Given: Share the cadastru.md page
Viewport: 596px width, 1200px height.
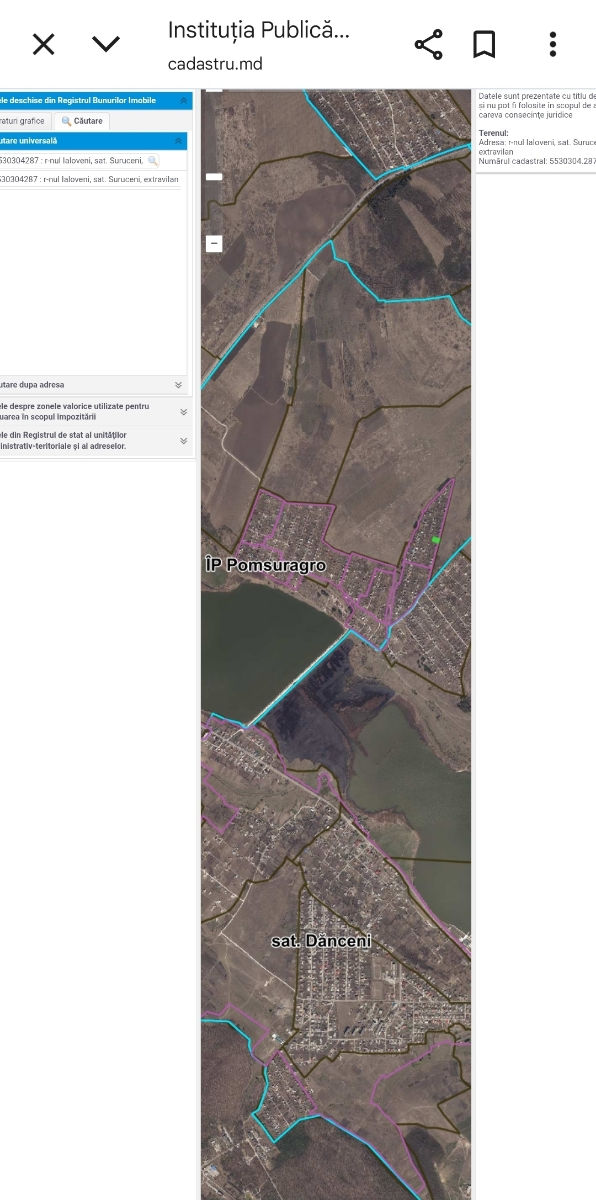Looking at the screenshot, I should (428, 44).
